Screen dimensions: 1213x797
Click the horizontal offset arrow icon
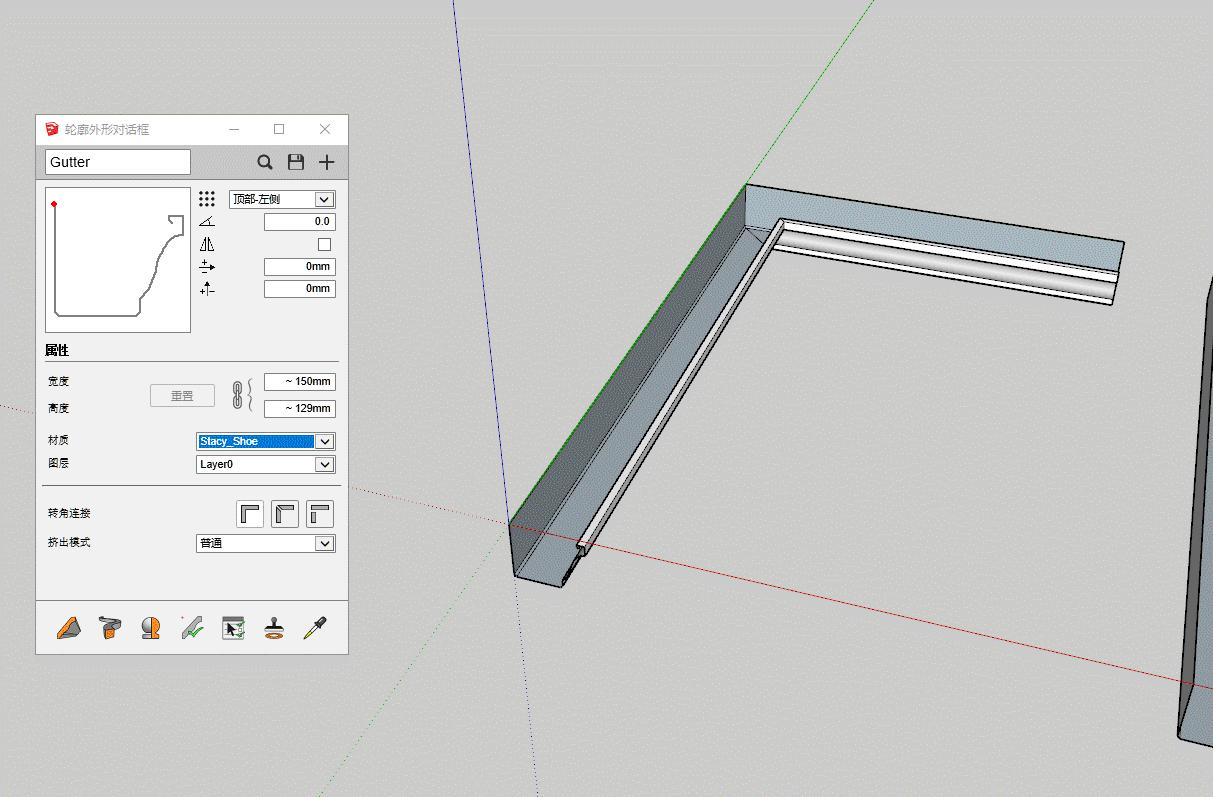pyautogui.click(x=207, y=266)
